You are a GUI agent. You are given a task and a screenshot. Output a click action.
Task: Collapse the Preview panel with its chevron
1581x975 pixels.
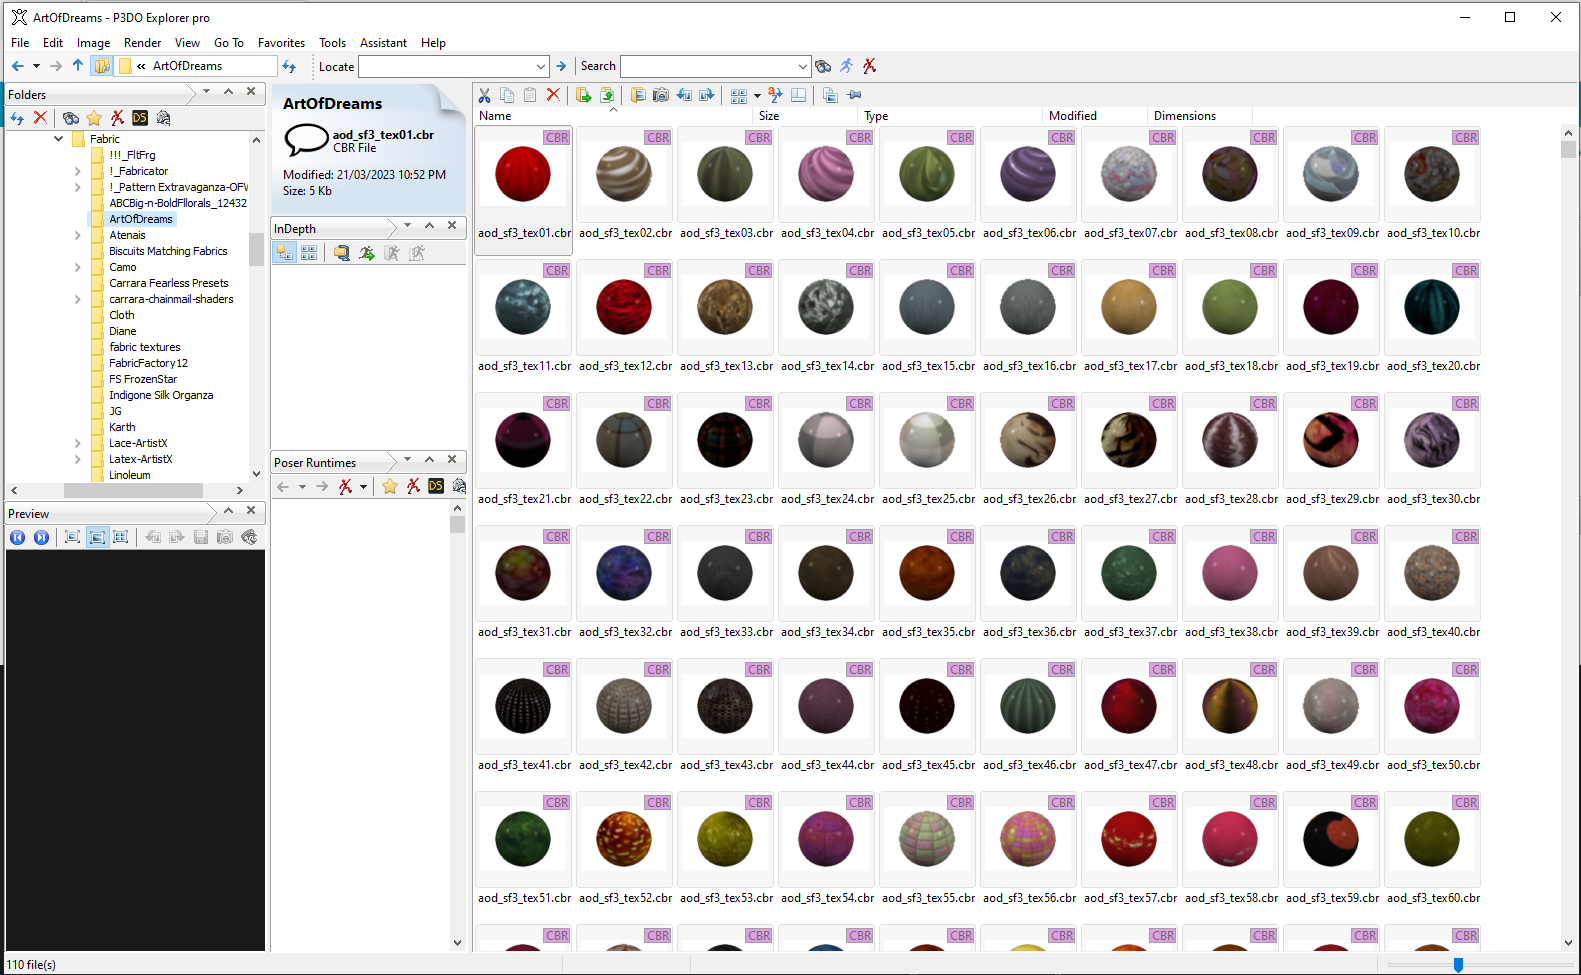pyautogui.click(x=228, y=510)
